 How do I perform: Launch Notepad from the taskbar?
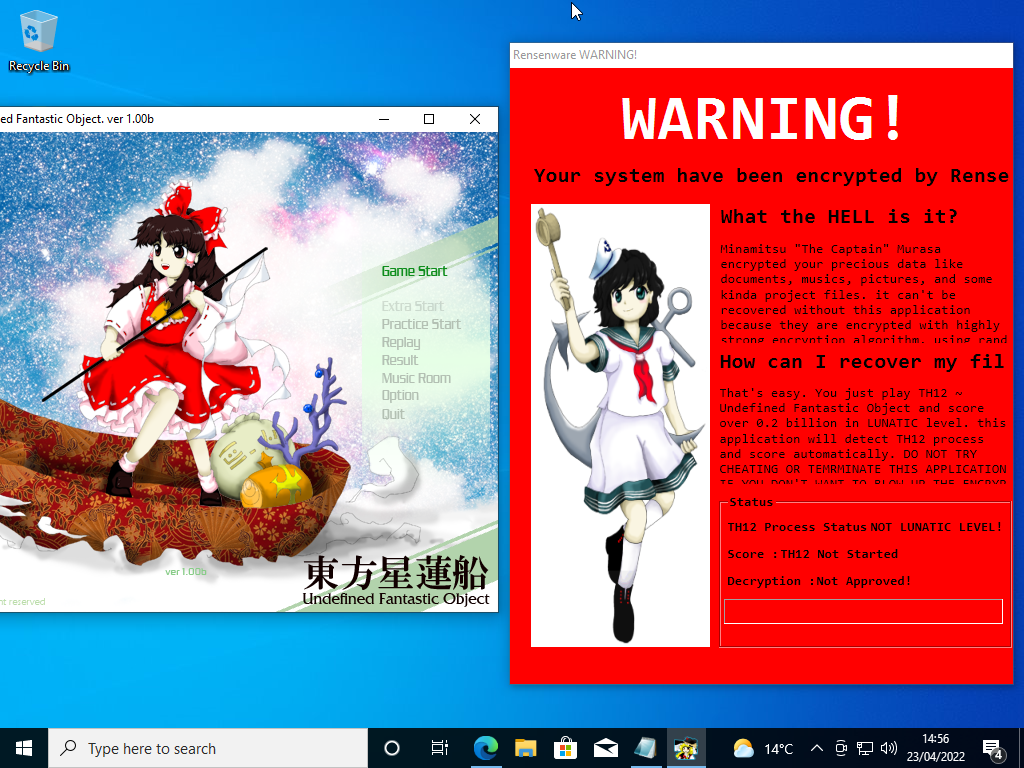[645, 747]
